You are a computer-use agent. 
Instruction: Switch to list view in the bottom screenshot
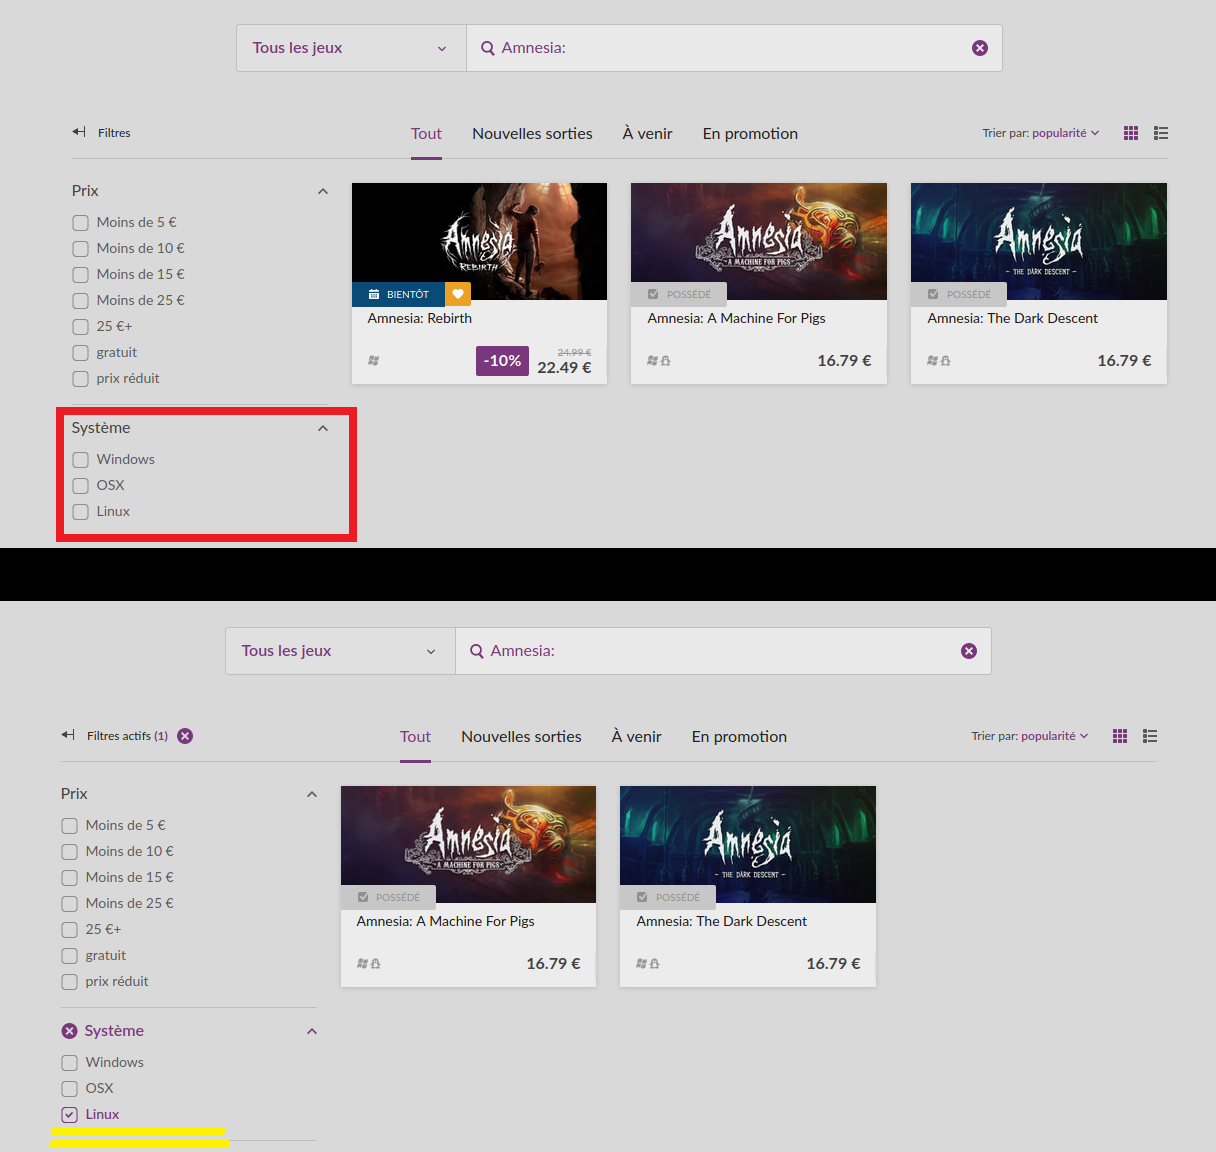coord(1150,736)
